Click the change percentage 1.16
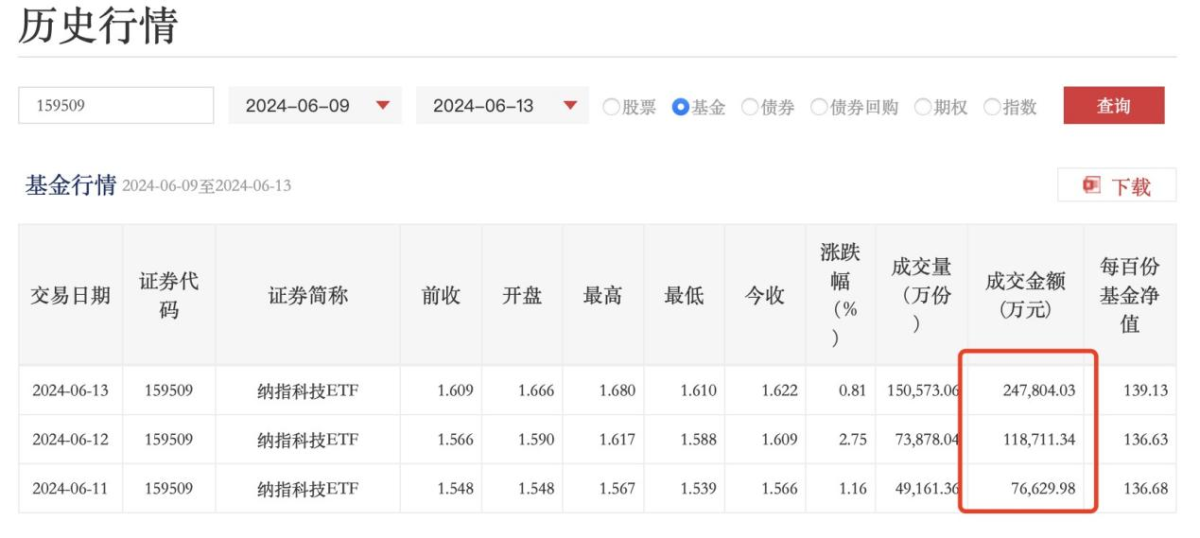 (852, 489)
